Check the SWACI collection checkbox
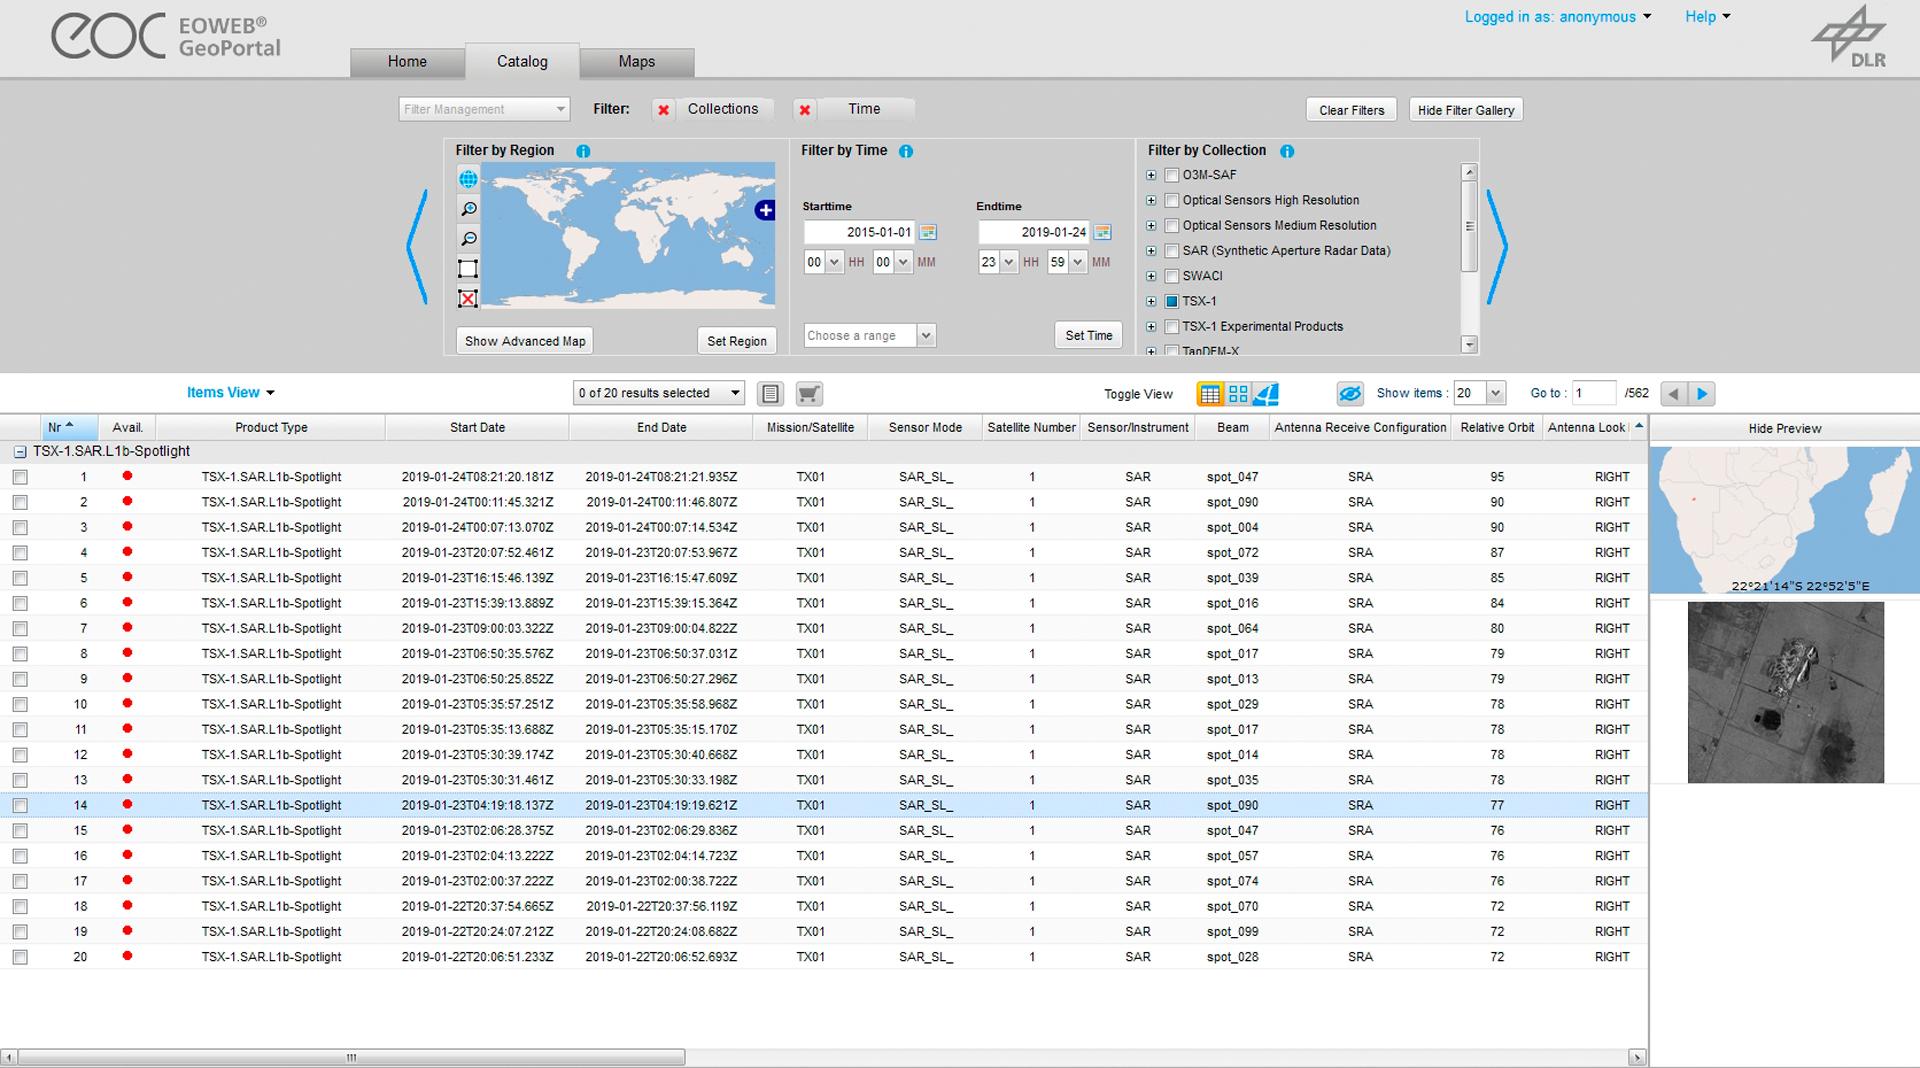1920x1068 pixels. tap(1172, 276)
